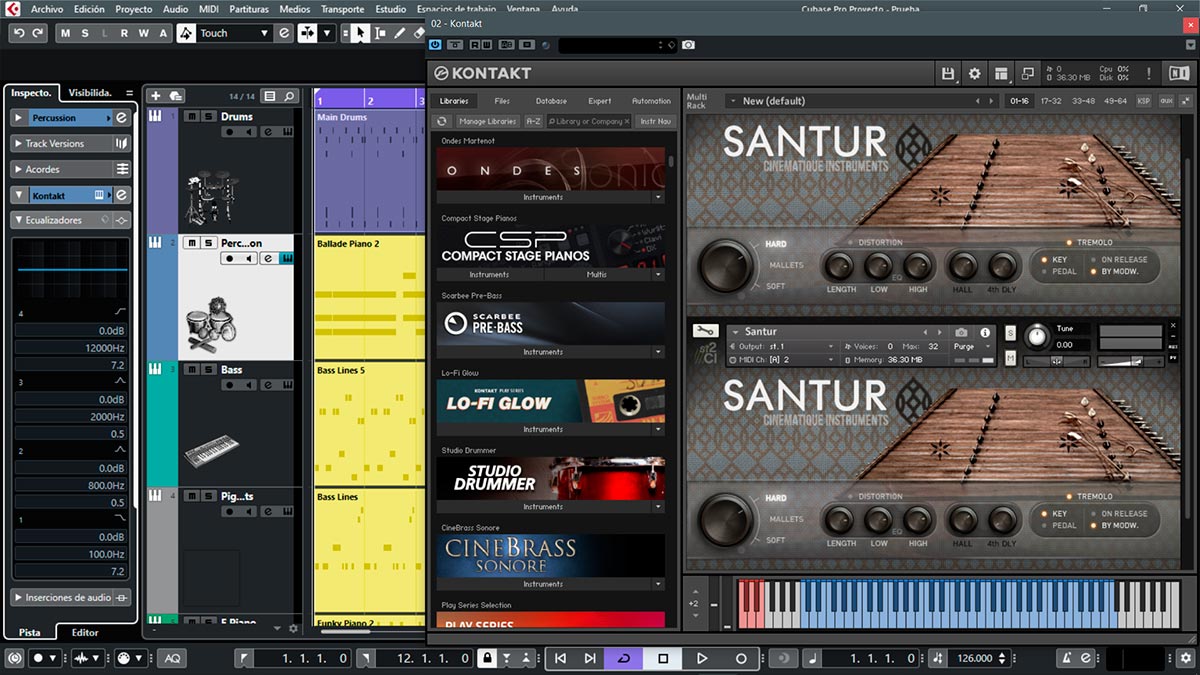Open Kontakt options gear
Viewport: 1200px width, 675px height.
point(975,73)
